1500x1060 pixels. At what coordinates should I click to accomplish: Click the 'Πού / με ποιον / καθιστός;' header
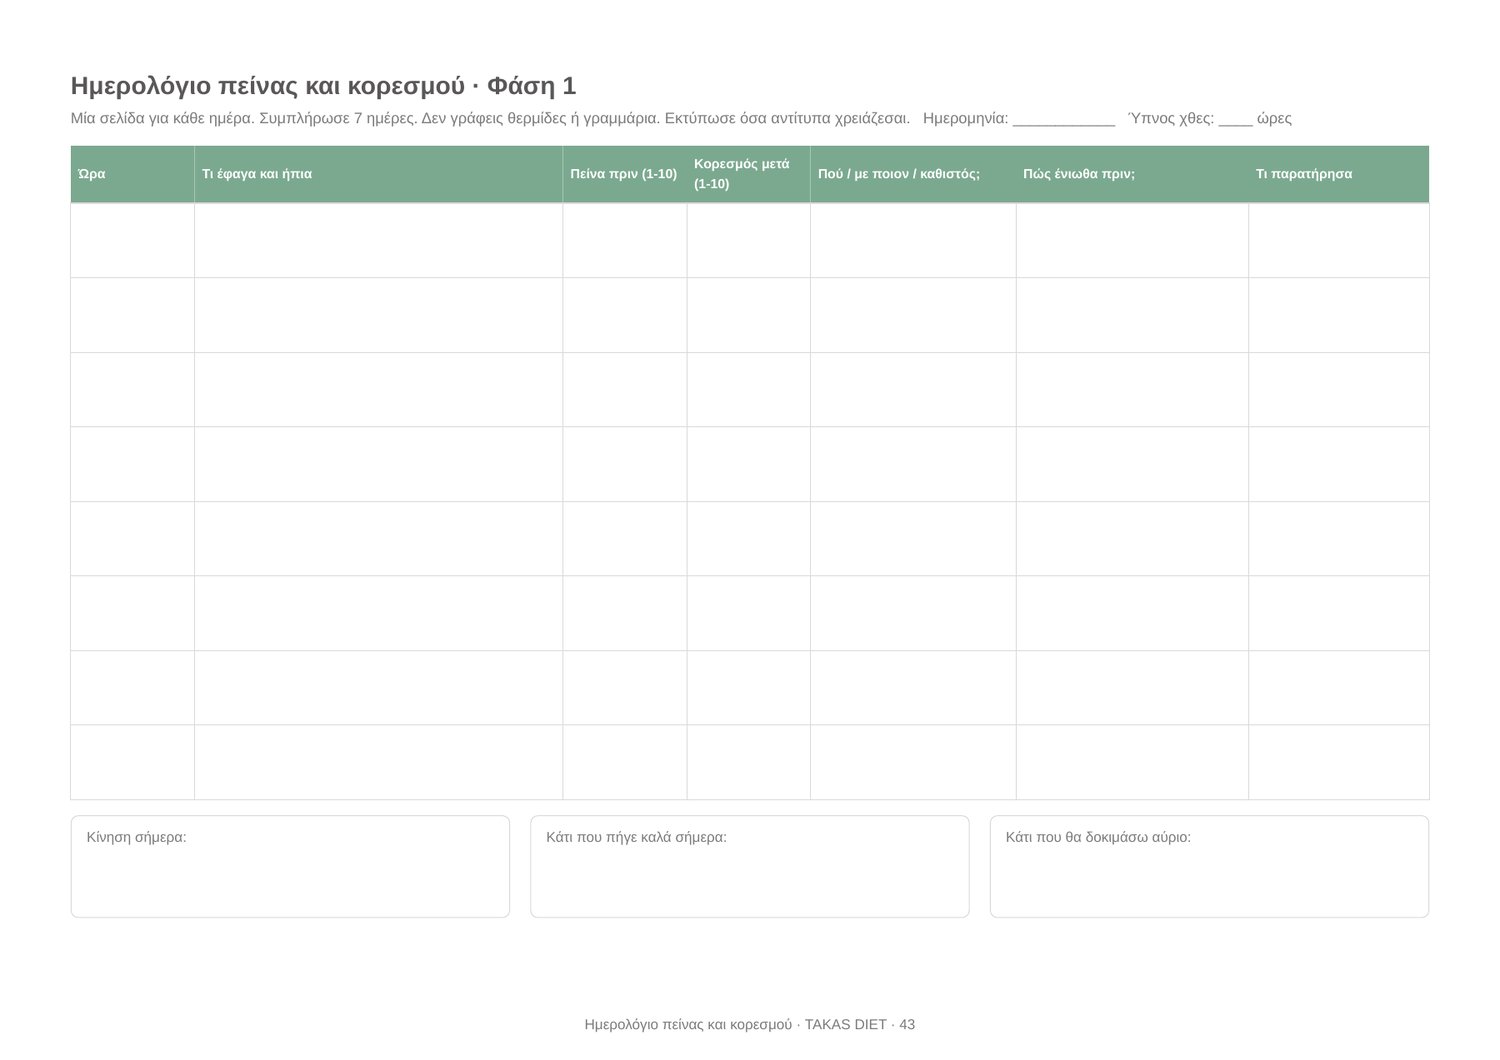(x=913, y=174)
